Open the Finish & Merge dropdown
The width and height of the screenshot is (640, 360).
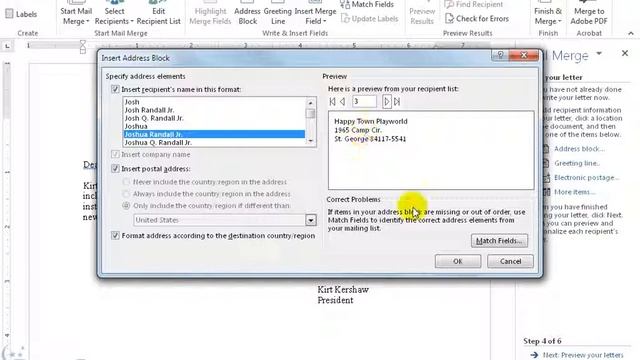tap(548, 16)
